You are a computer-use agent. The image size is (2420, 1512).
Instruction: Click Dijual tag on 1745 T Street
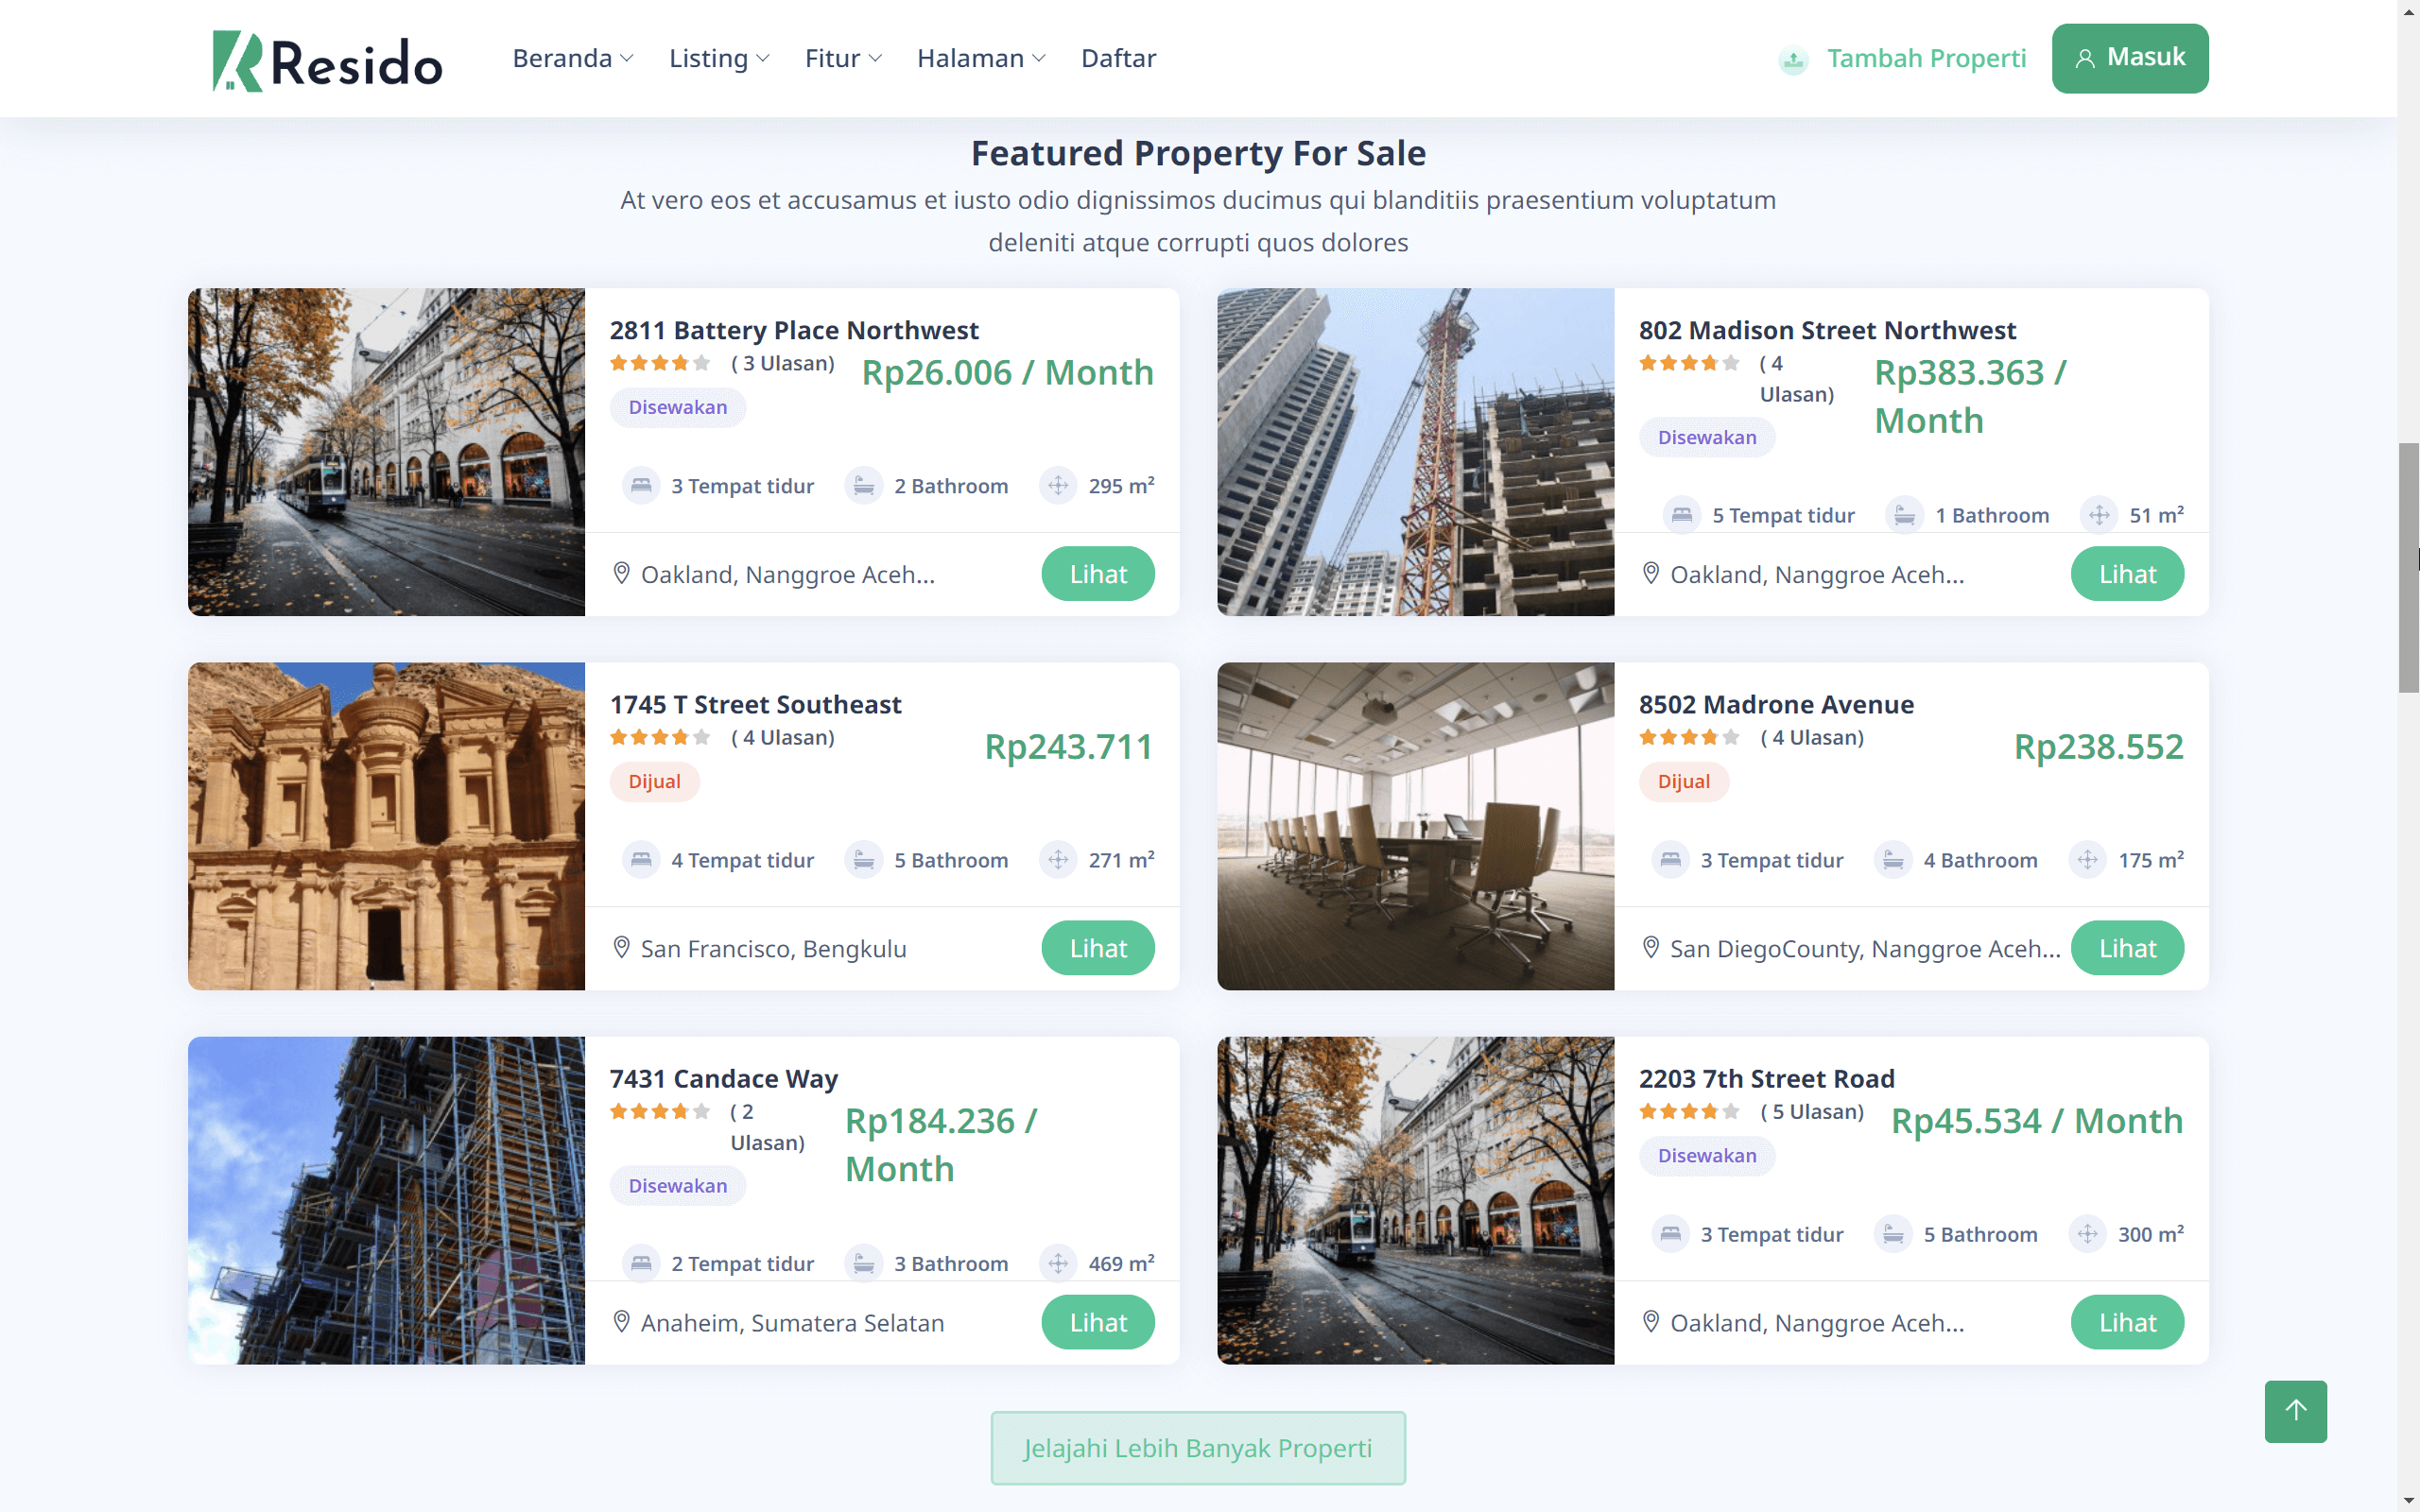[654, 781]
